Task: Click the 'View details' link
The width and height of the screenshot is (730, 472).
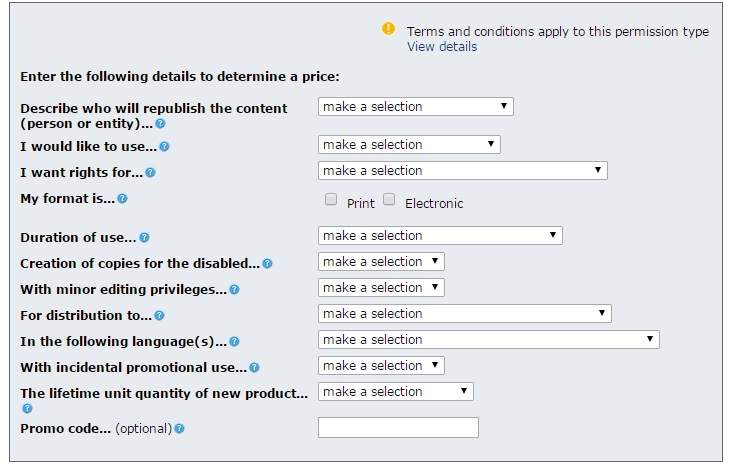Action: (441, 47)
